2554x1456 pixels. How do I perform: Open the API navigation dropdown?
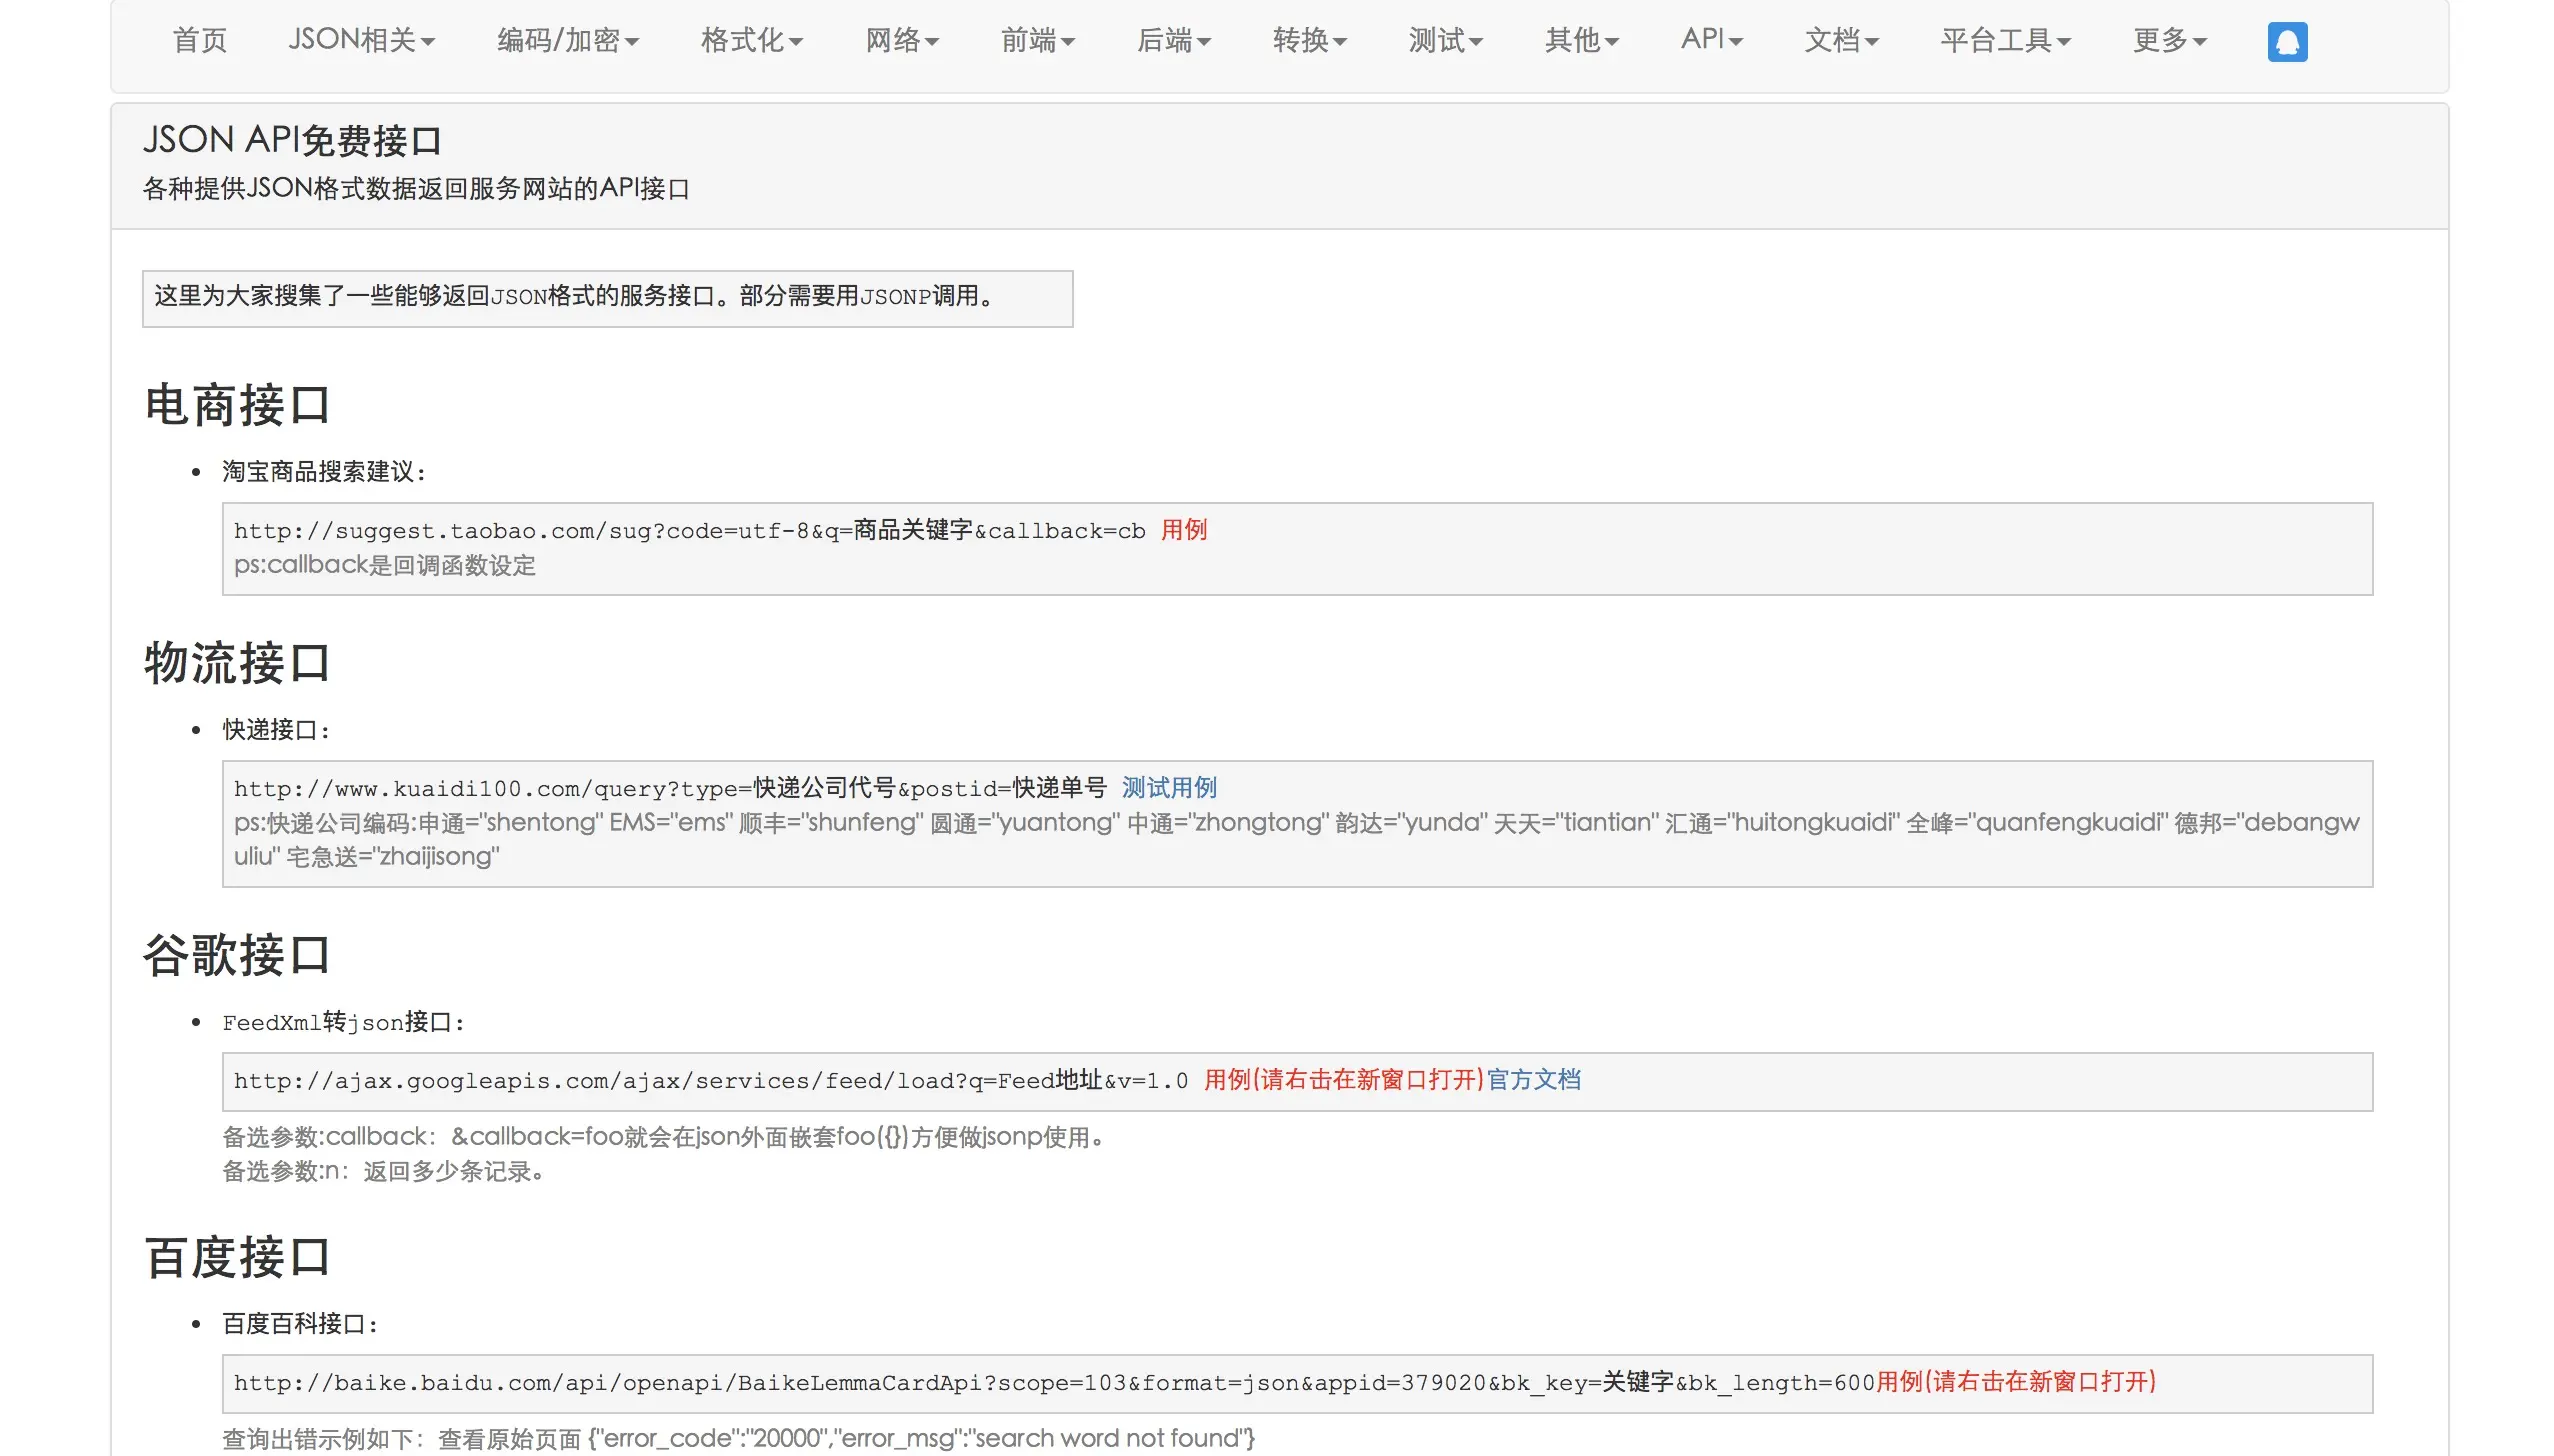[x=1711, y=40]
